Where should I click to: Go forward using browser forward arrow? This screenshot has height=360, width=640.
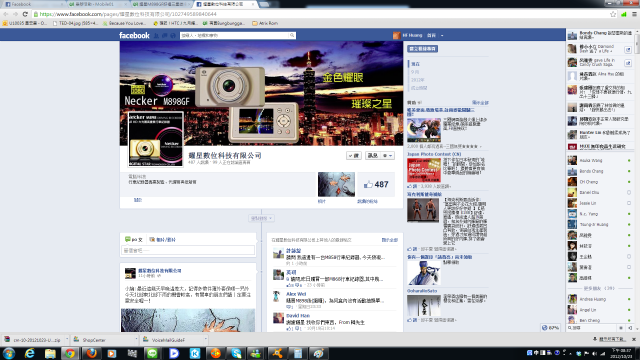16,14
